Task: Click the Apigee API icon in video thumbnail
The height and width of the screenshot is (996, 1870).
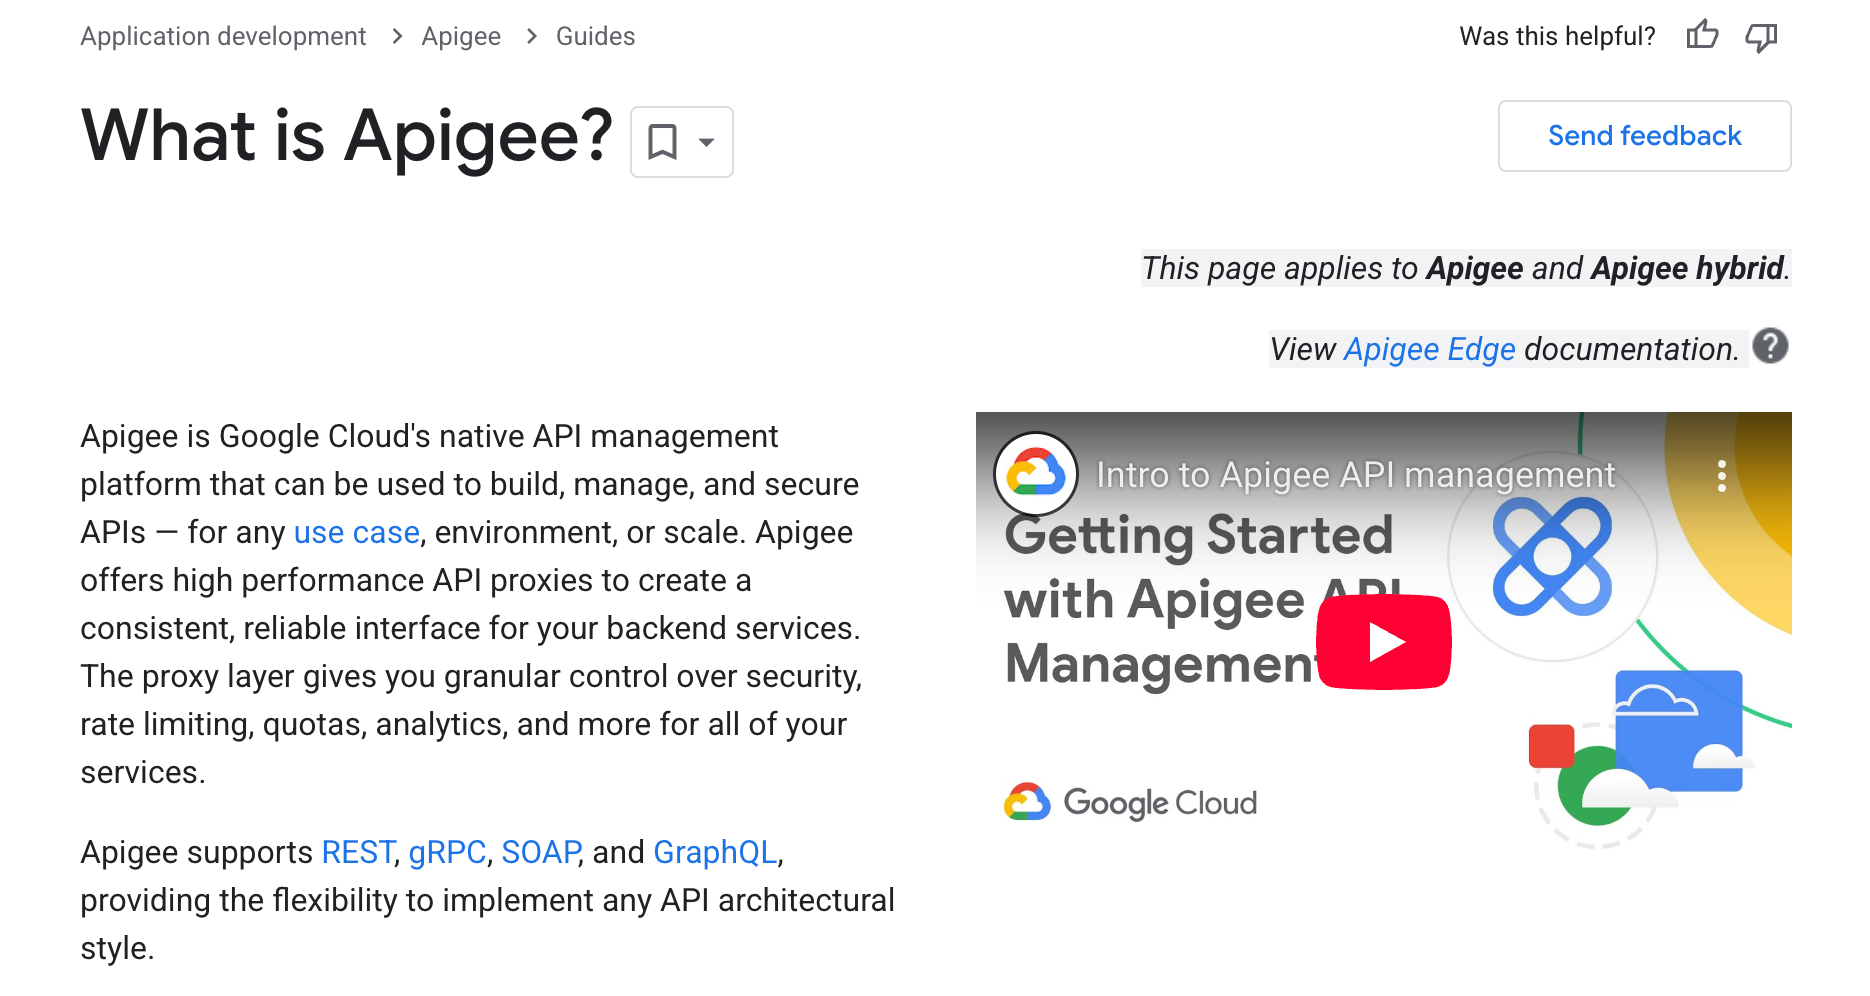Action: click(x=1551, y=556)
